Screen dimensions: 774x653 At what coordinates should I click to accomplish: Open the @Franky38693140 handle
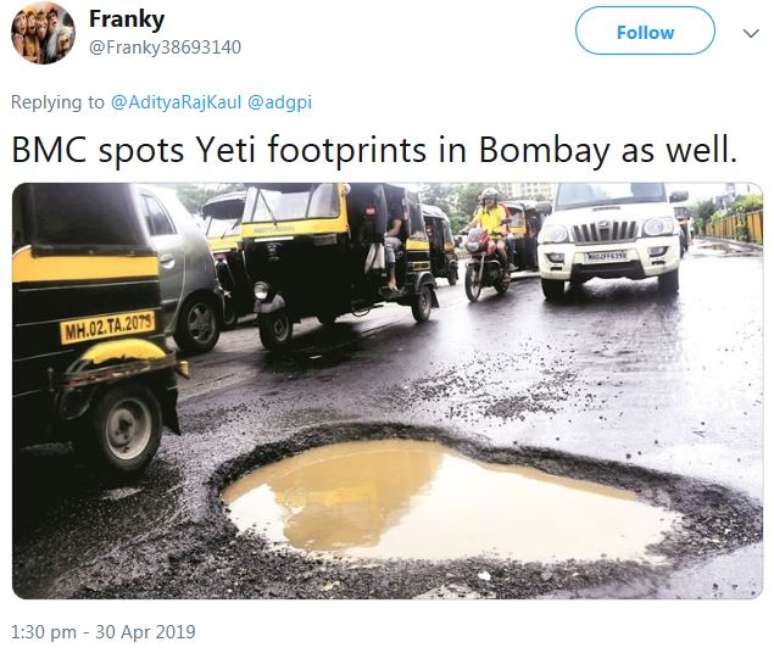click(x=165, y=47)
